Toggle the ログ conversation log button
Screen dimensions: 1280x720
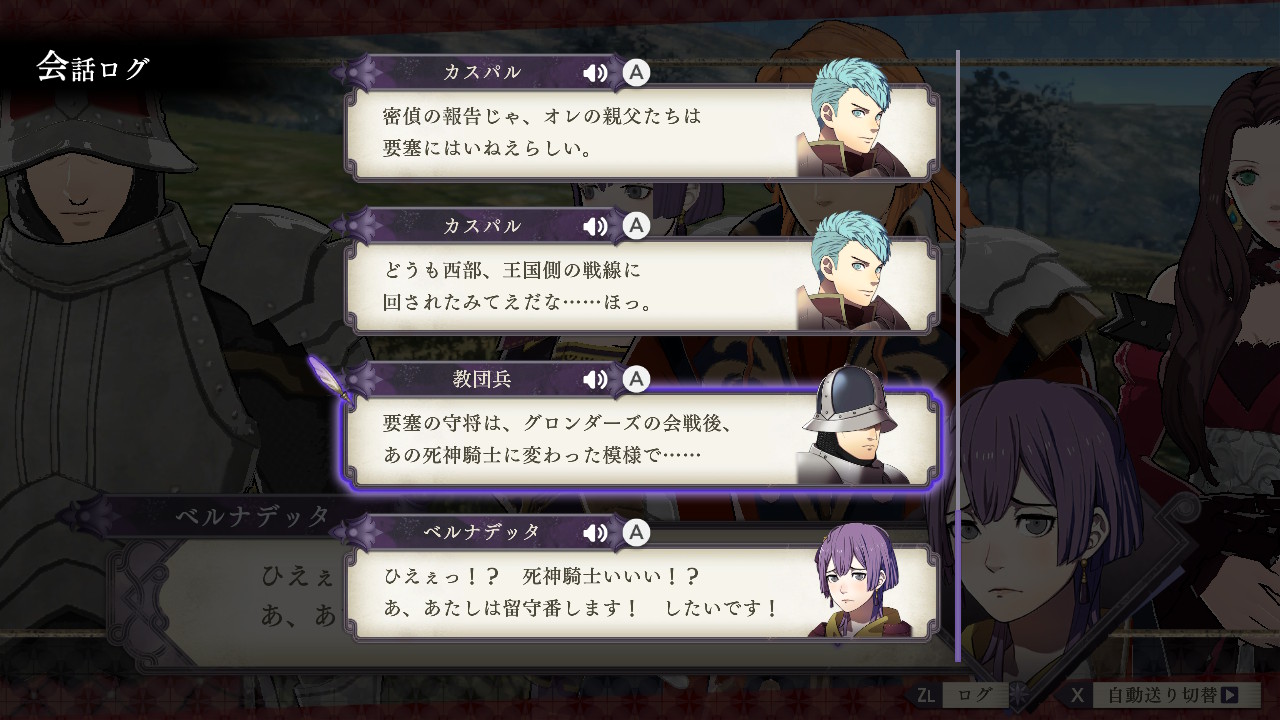pyautogui.click(x=975, y=695)
